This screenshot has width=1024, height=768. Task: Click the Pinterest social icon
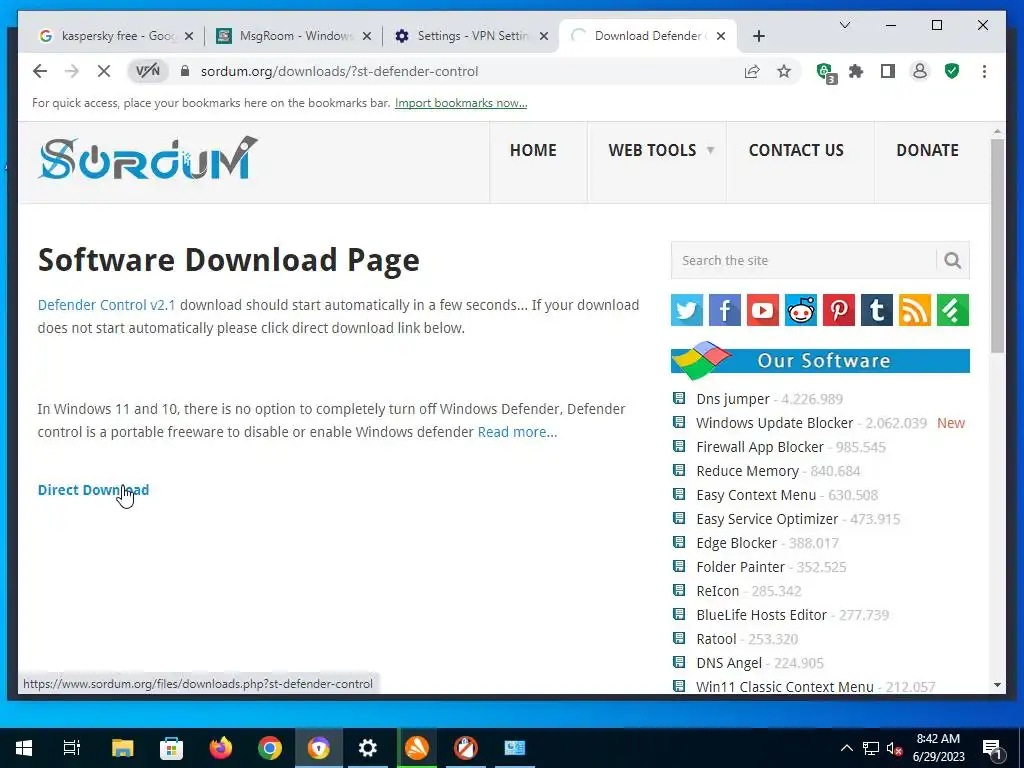click(x=839, y=310)
